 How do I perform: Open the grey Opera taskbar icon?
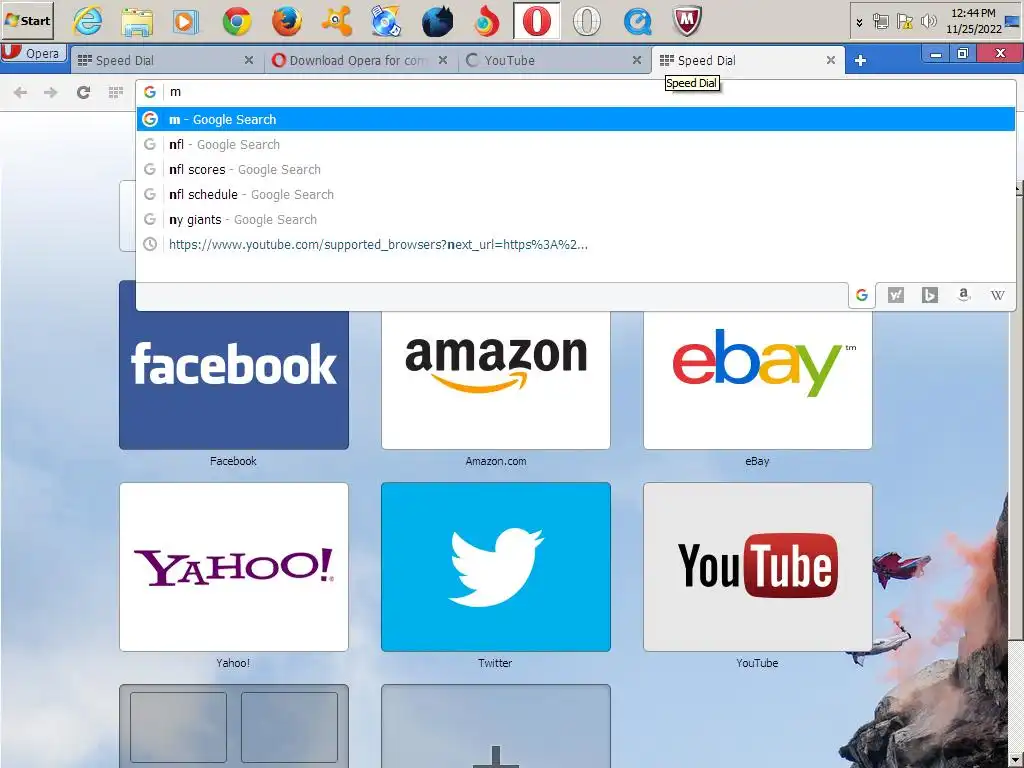click(x=586, y=21)
